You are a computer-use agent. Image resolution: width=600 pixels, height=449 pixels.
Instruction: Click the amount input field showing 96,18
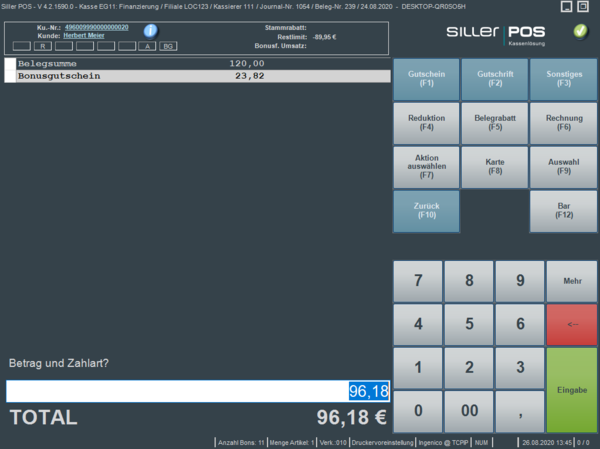[x=197, y=391]
